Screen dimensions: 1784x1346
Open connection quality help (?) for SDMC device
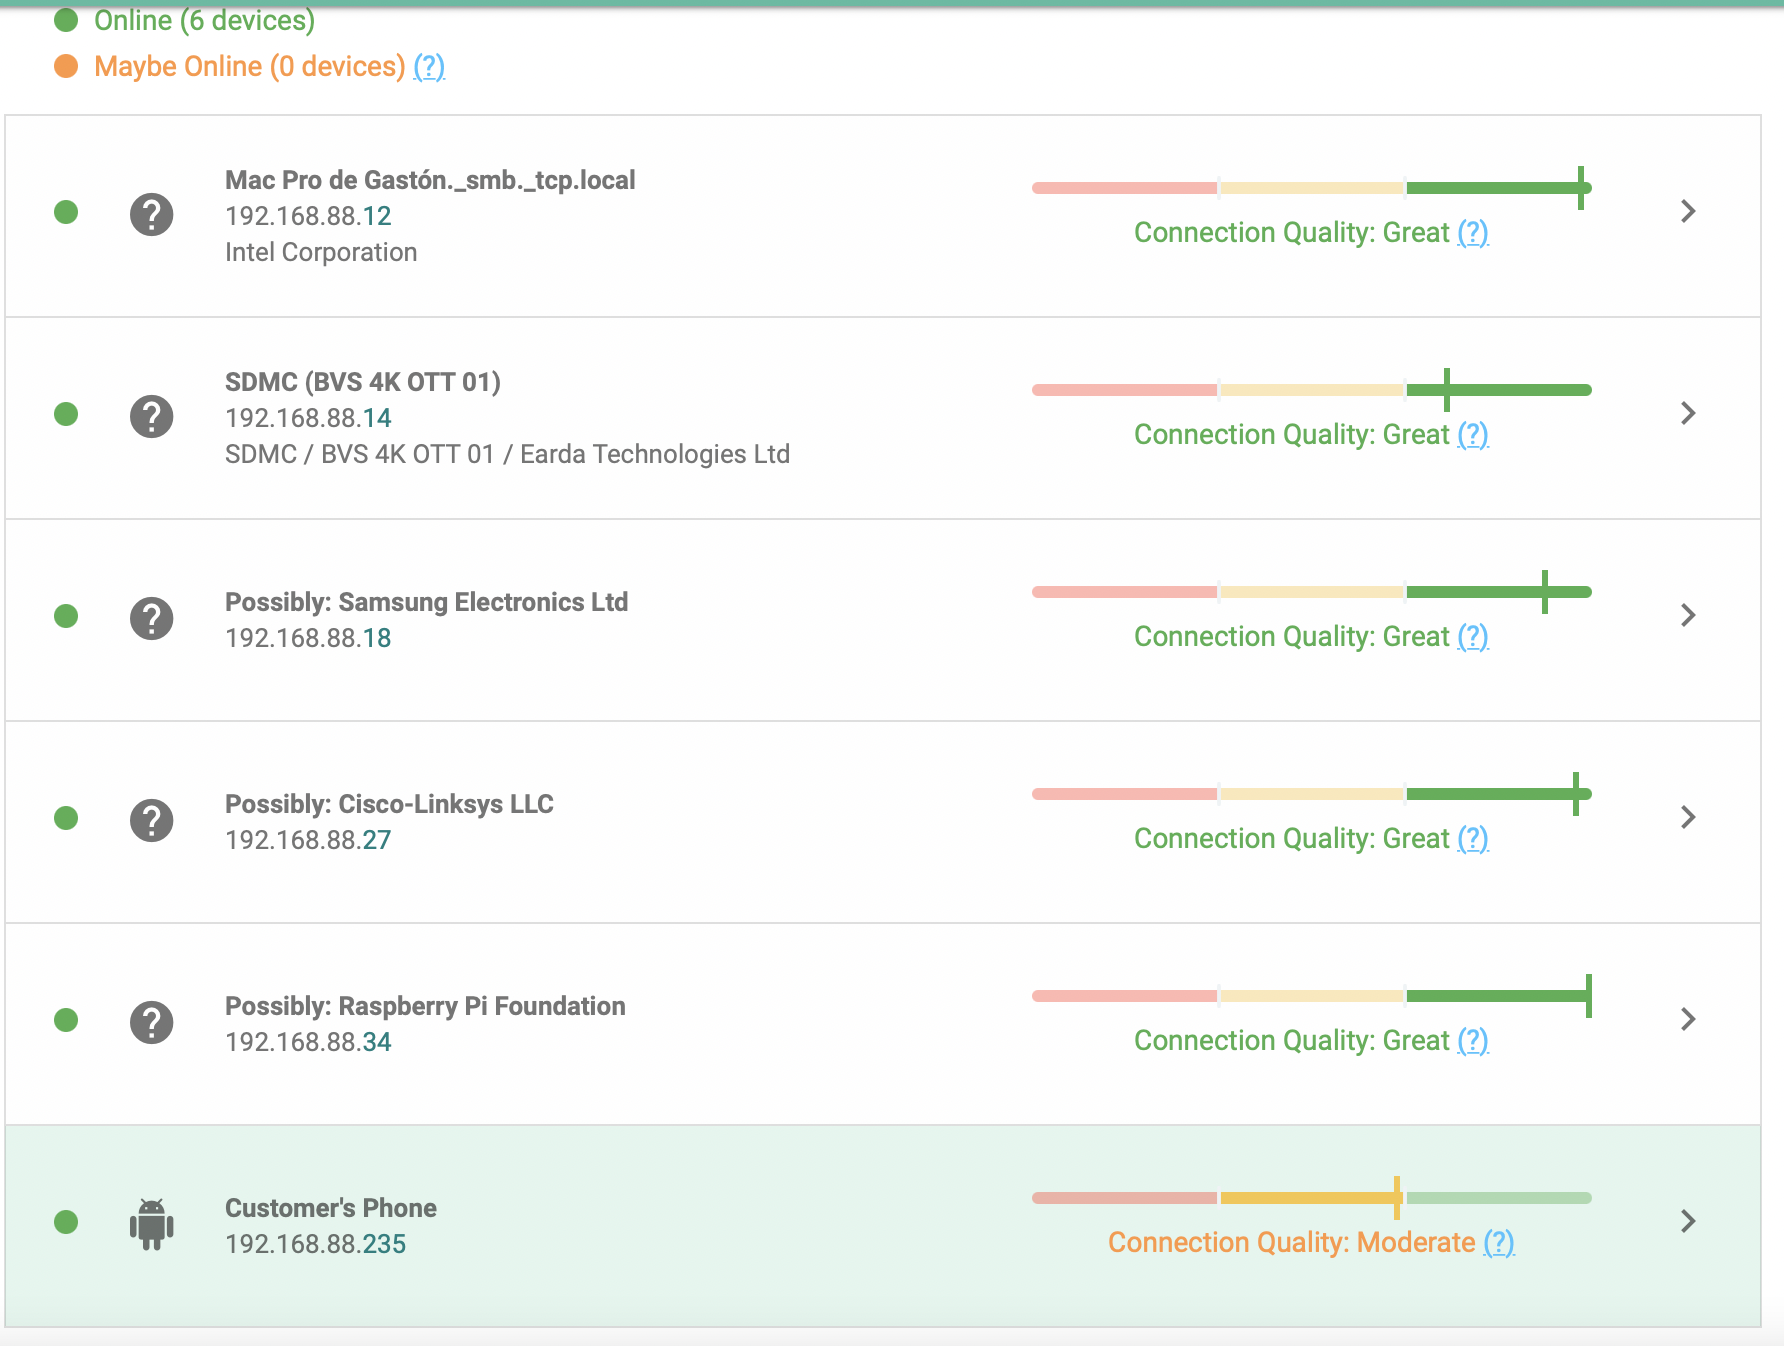pyautogui.click(x=1473, y=435)
